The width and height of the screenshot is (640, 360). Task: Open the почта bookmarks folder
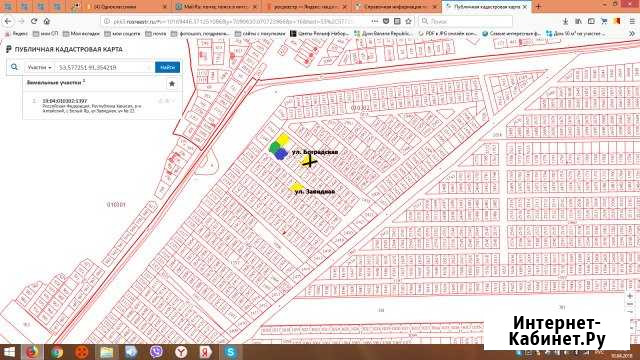pyautogui.click(x=156, y=33)
